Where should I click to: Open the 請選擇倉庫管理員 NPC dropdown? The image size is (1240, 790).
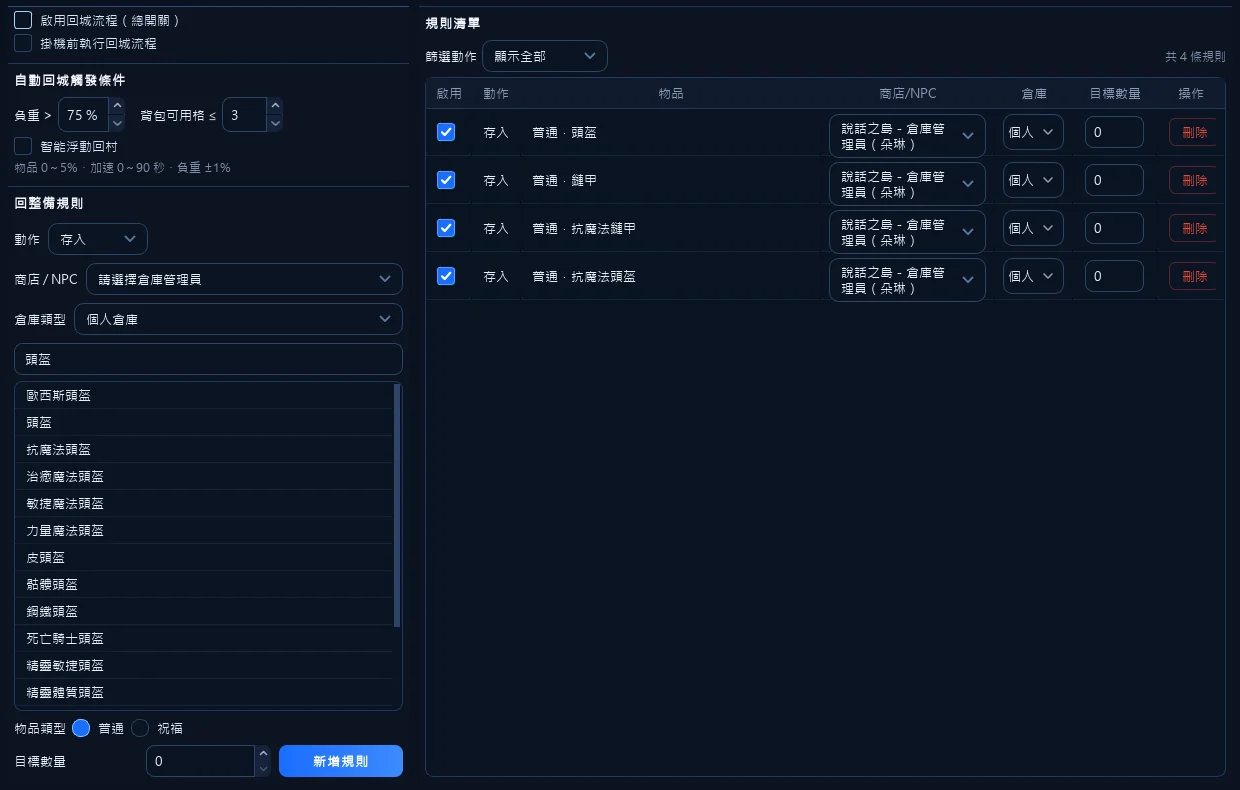pos(244,279)
